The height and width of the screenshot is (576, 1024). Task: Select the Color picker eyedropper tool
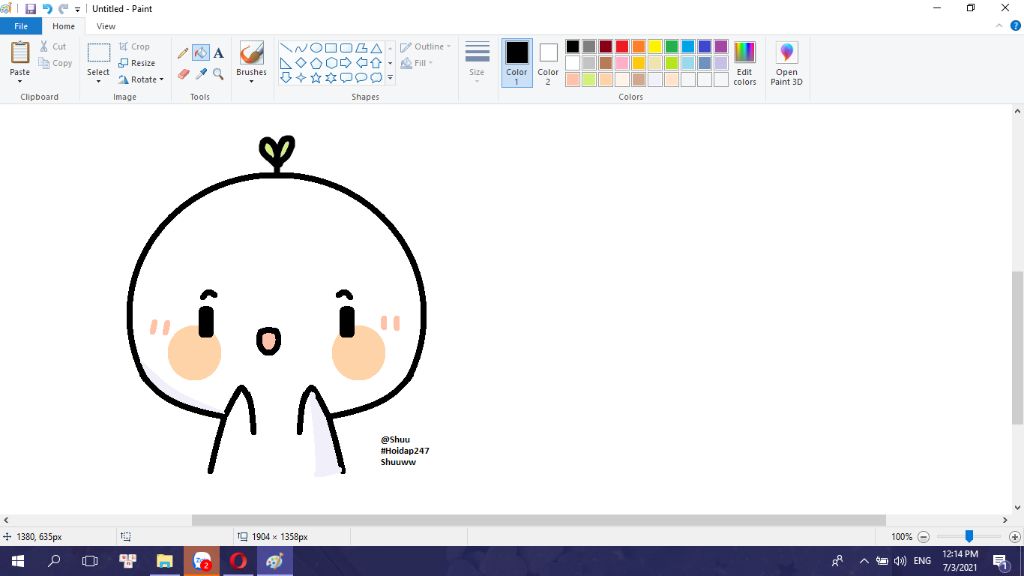point(200,74)
